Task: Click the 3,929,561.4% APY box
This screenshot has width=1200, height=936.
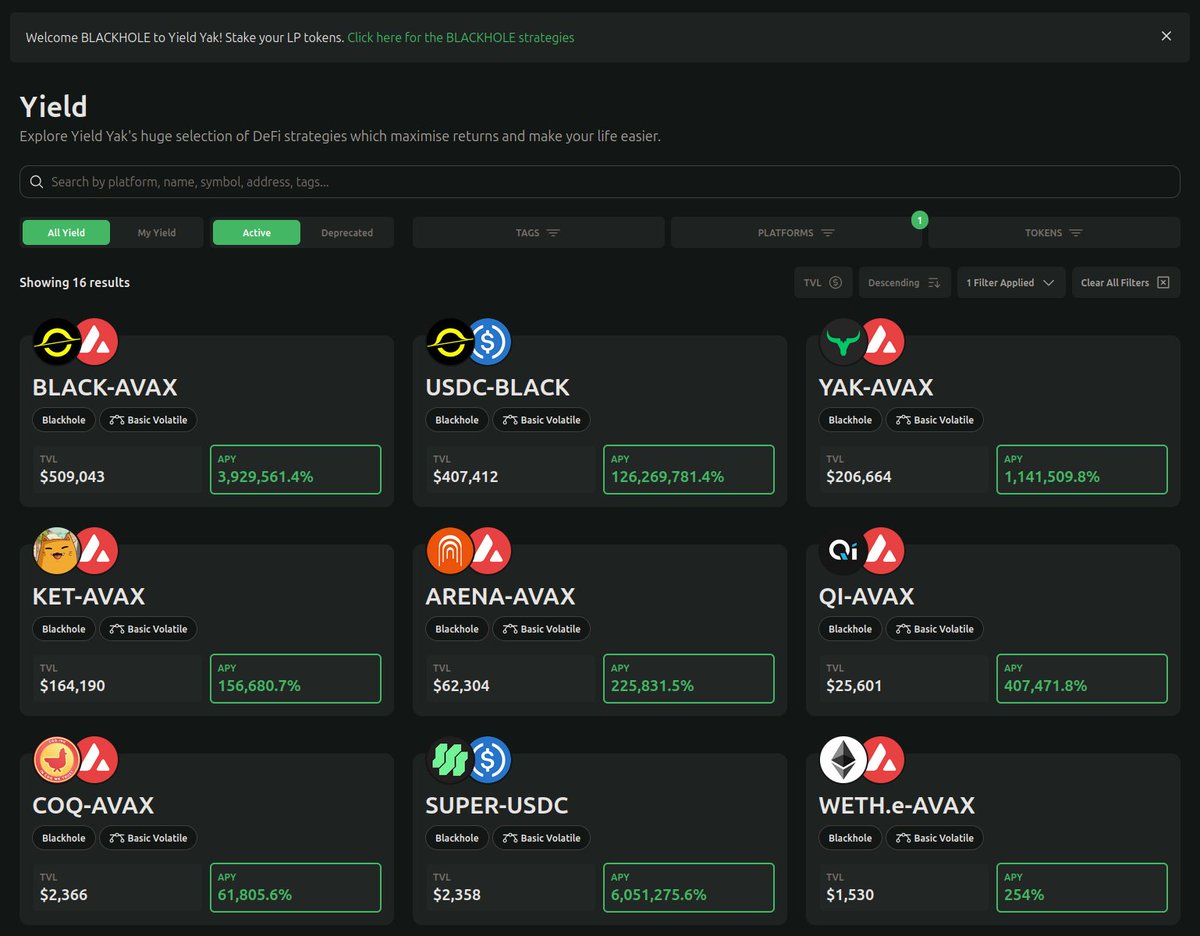Action: (296, 469)
